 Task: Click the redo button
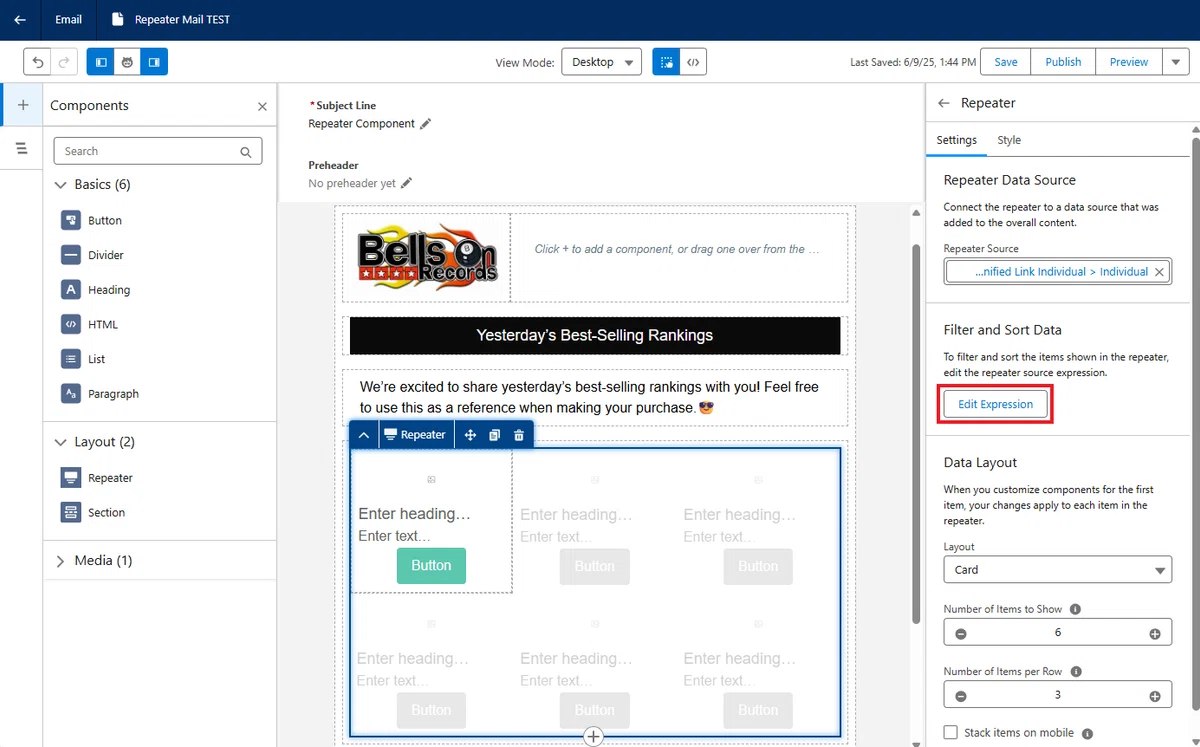tap(64, 62)
